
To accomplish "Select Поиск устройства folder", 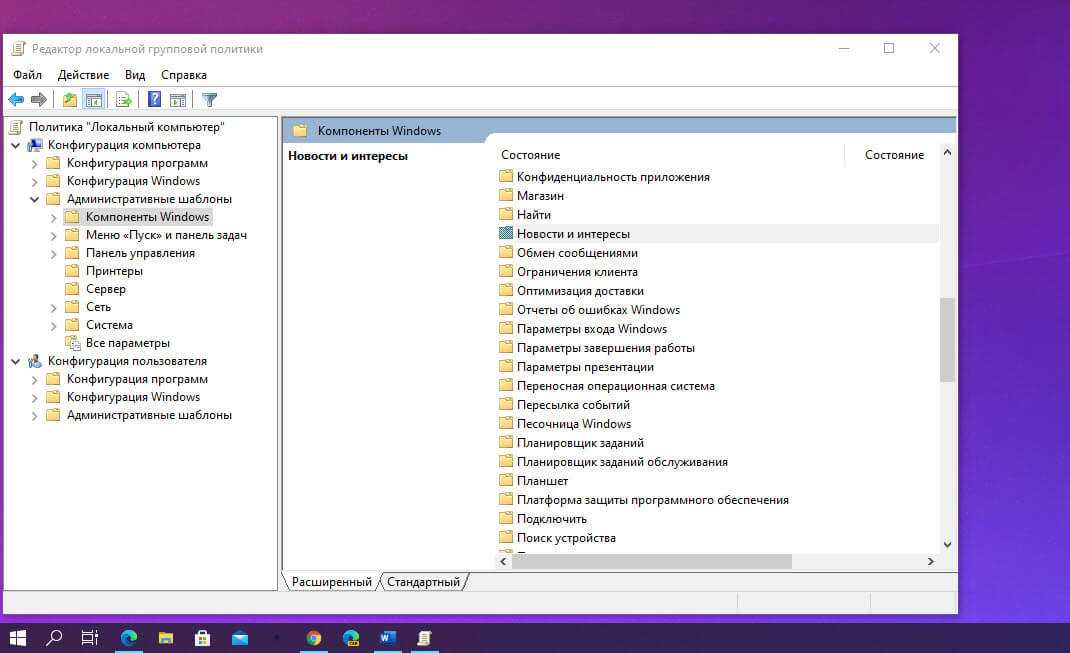I will (566, 538).
